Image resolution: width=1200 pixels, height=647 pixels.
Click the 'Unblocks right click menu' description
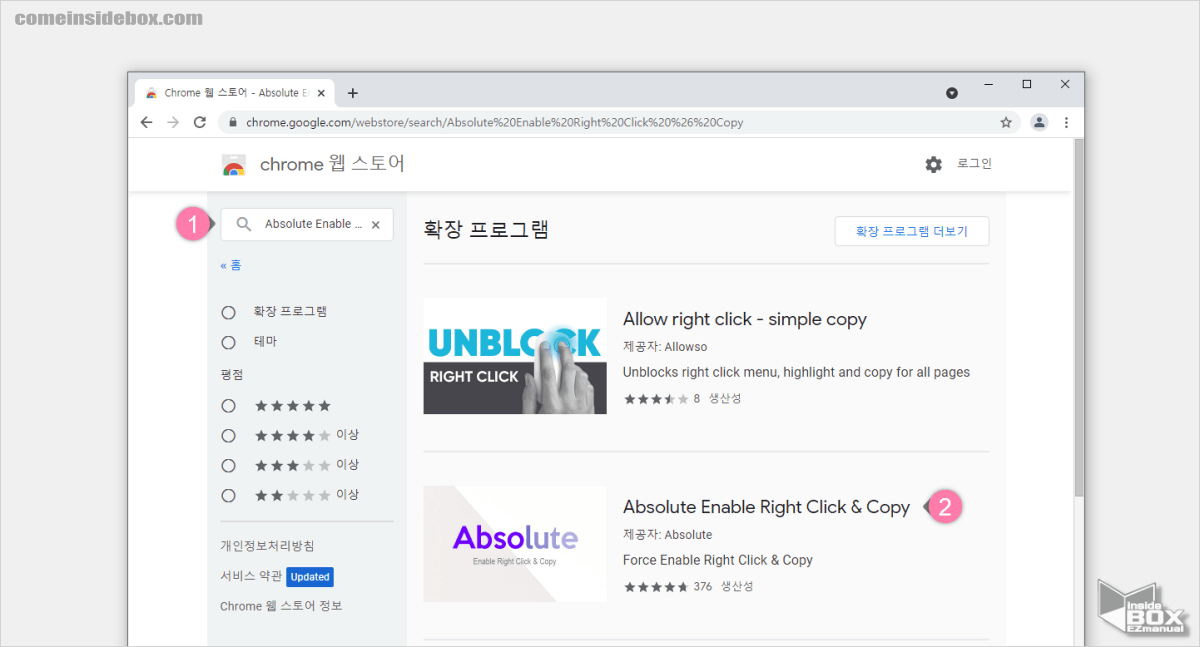coord(796,372)
